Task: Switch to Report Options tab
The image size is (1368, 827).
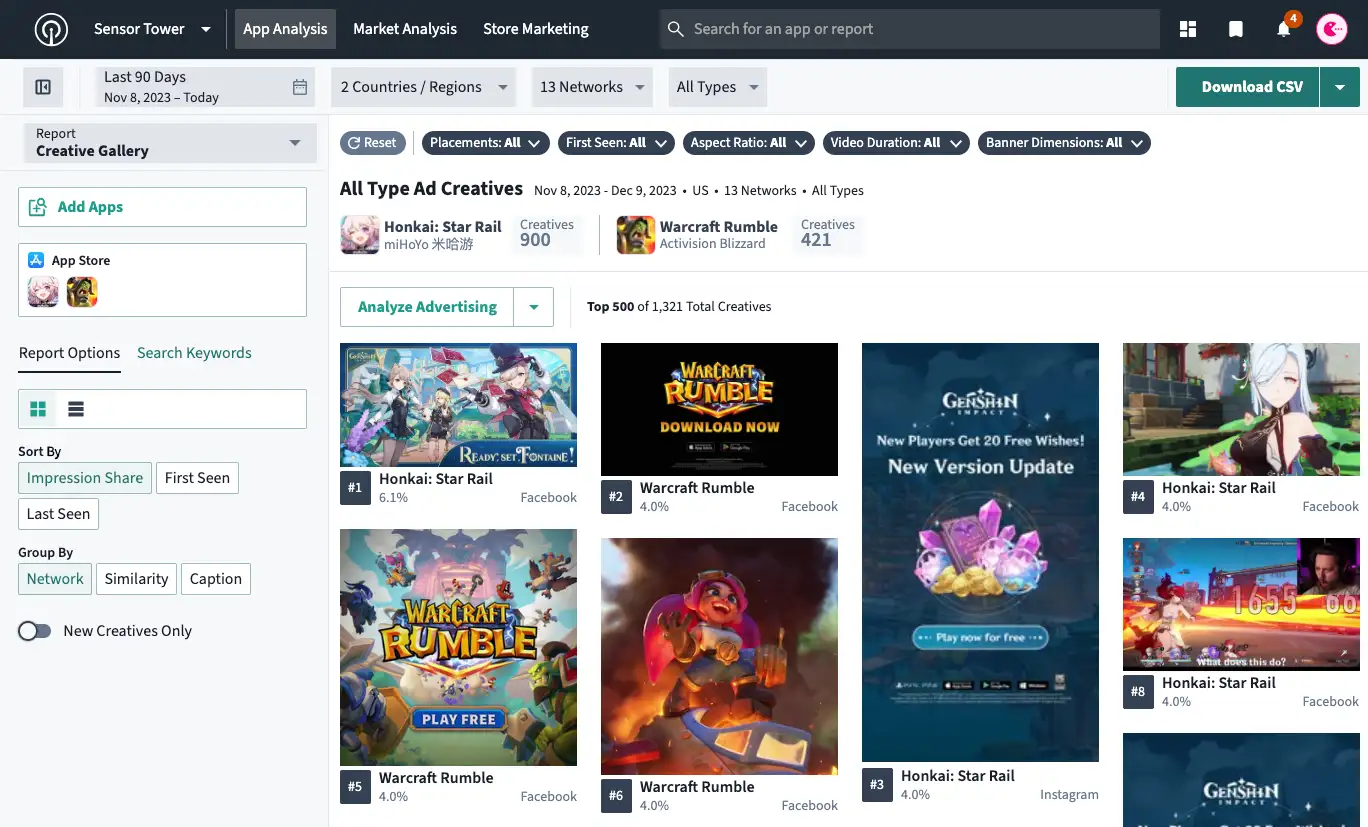Action: [69, 353]
